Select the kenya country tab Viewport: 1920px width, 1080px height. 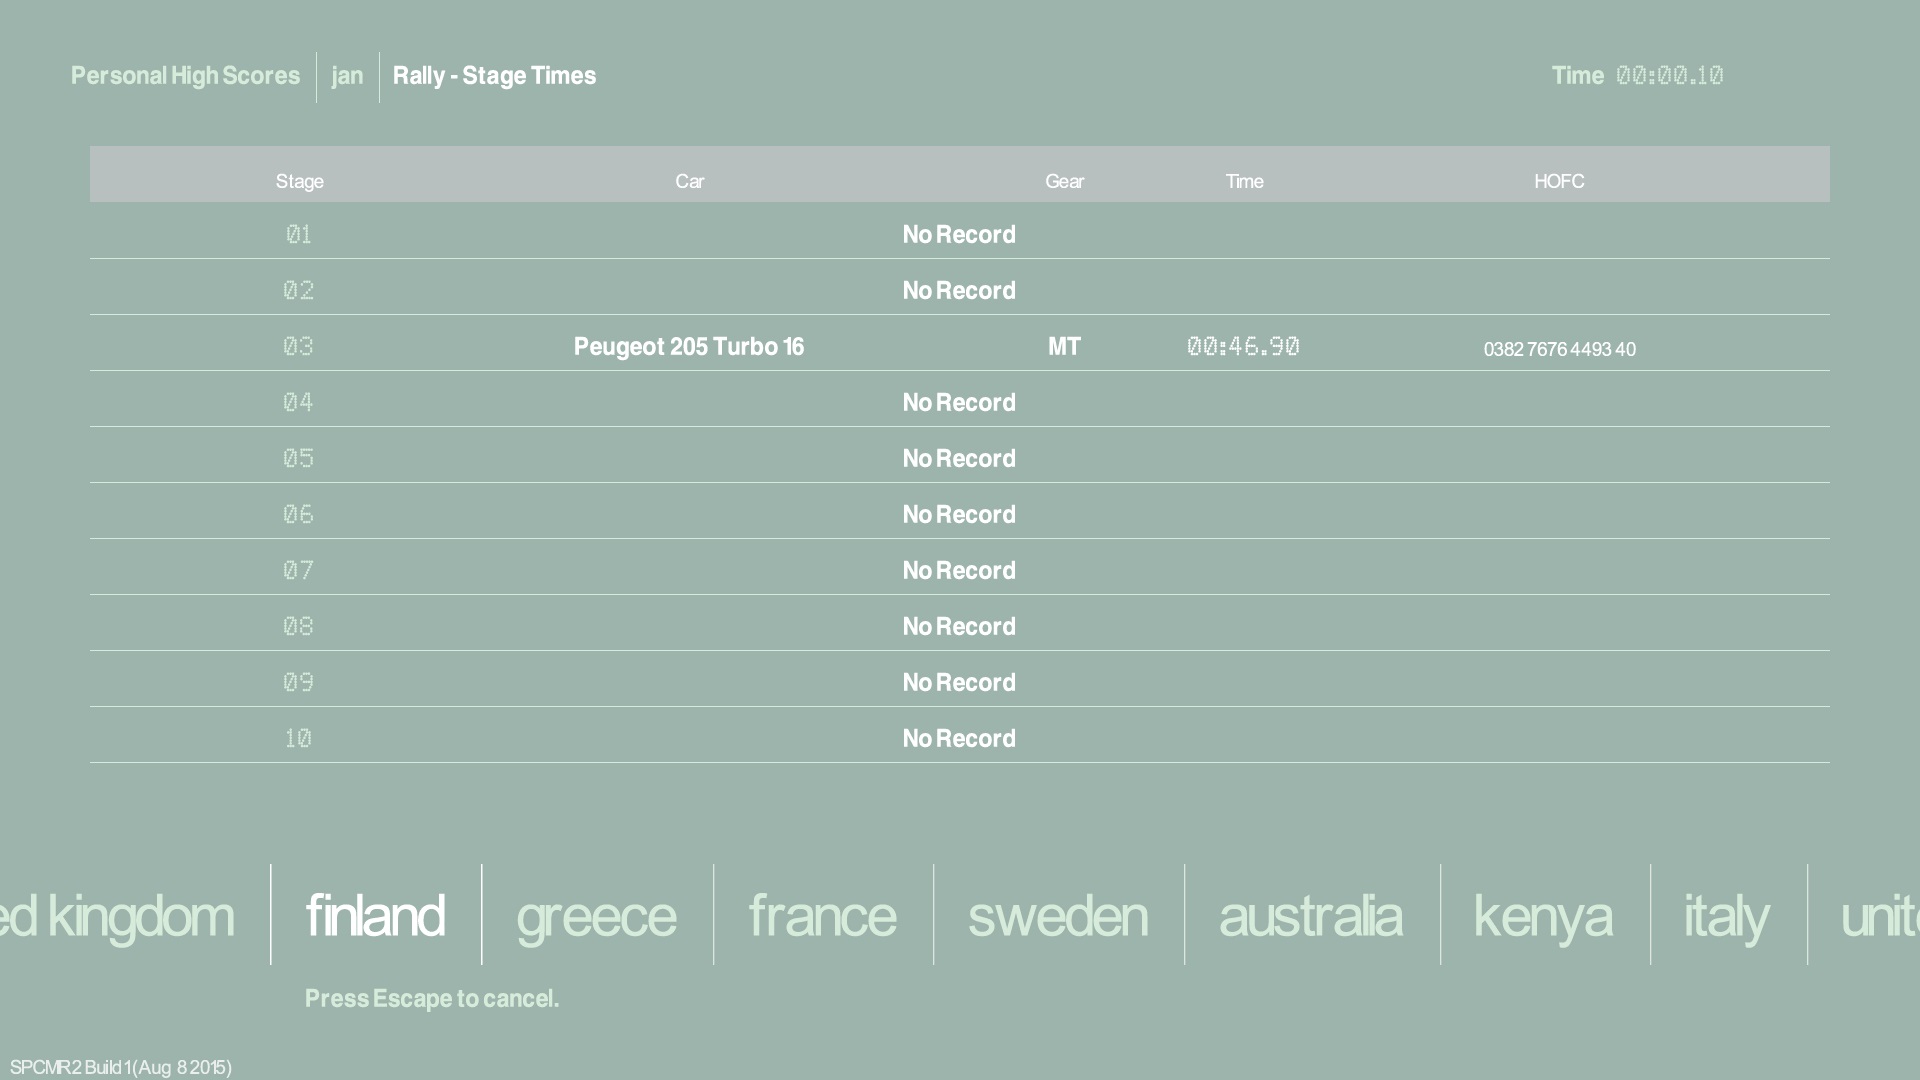point(1543,916)
